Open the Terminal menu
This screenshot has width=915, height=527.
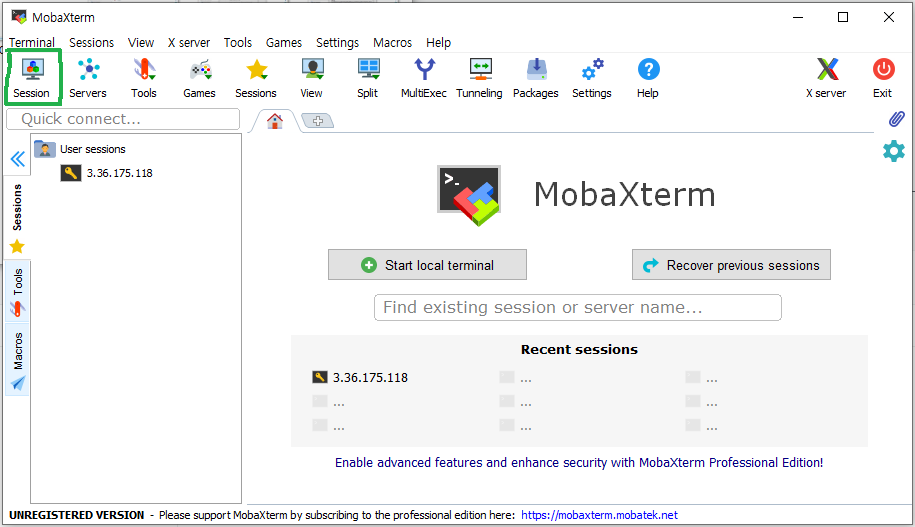coord(32,43)
